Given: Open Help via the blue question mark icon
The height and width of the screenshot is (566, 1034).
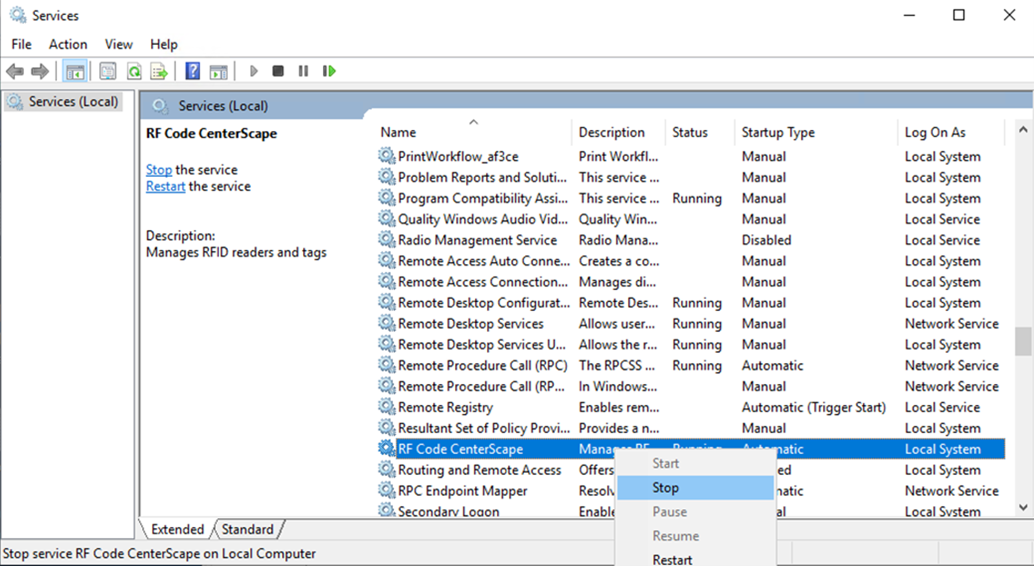Looking at the screenshot, I should [x=193, y=71].
